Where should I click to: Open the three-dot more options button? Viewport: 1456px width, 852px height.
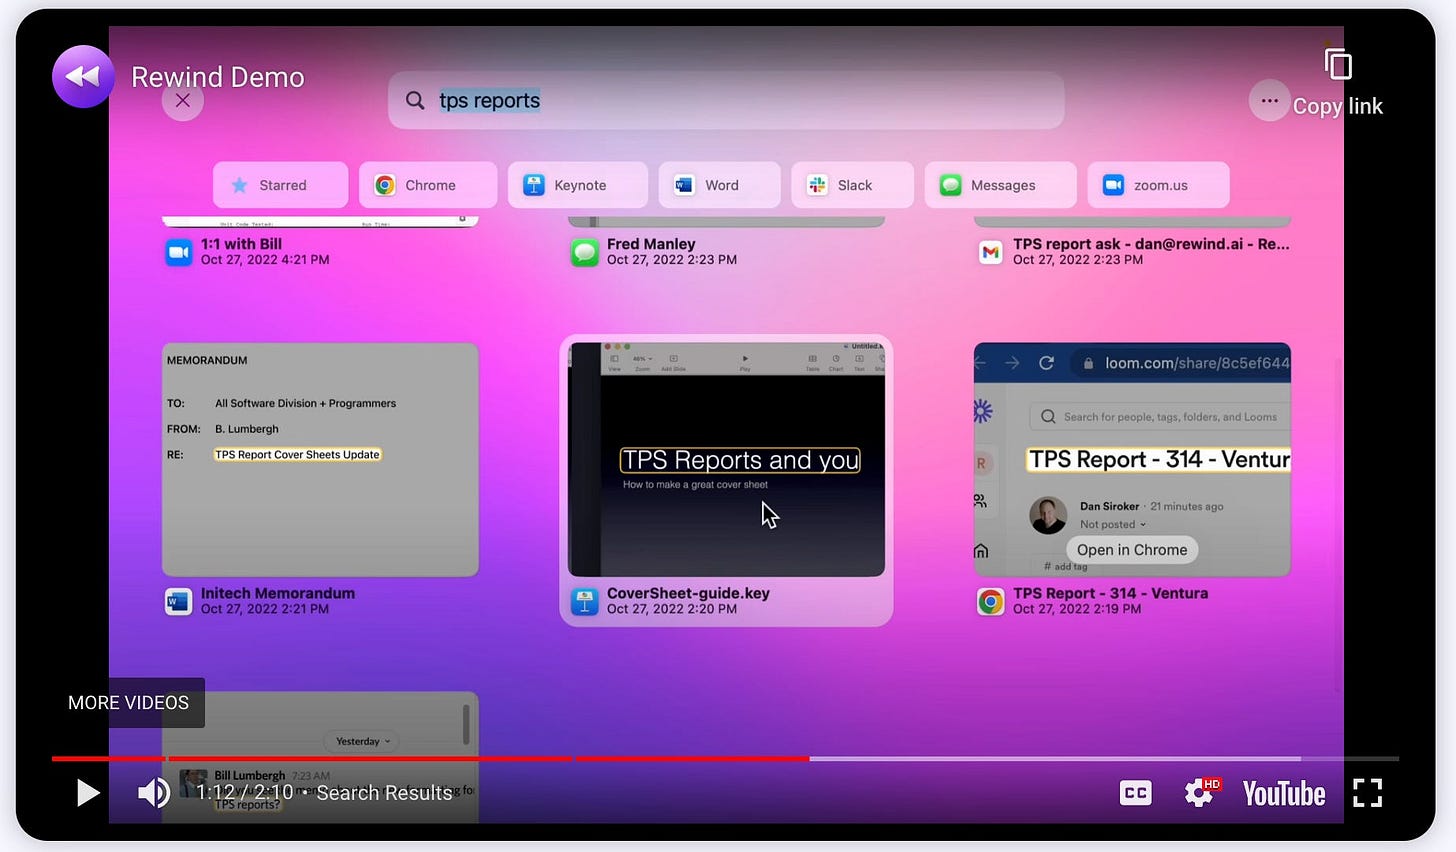pyautogui.click(x=1269, y=100)
